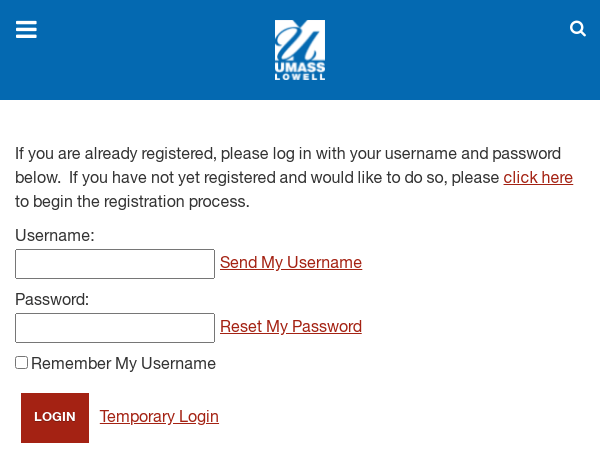Screen dimensions: 600x450
Task: Expand site navigation with three-line icon
Action: tap(26, 29)
